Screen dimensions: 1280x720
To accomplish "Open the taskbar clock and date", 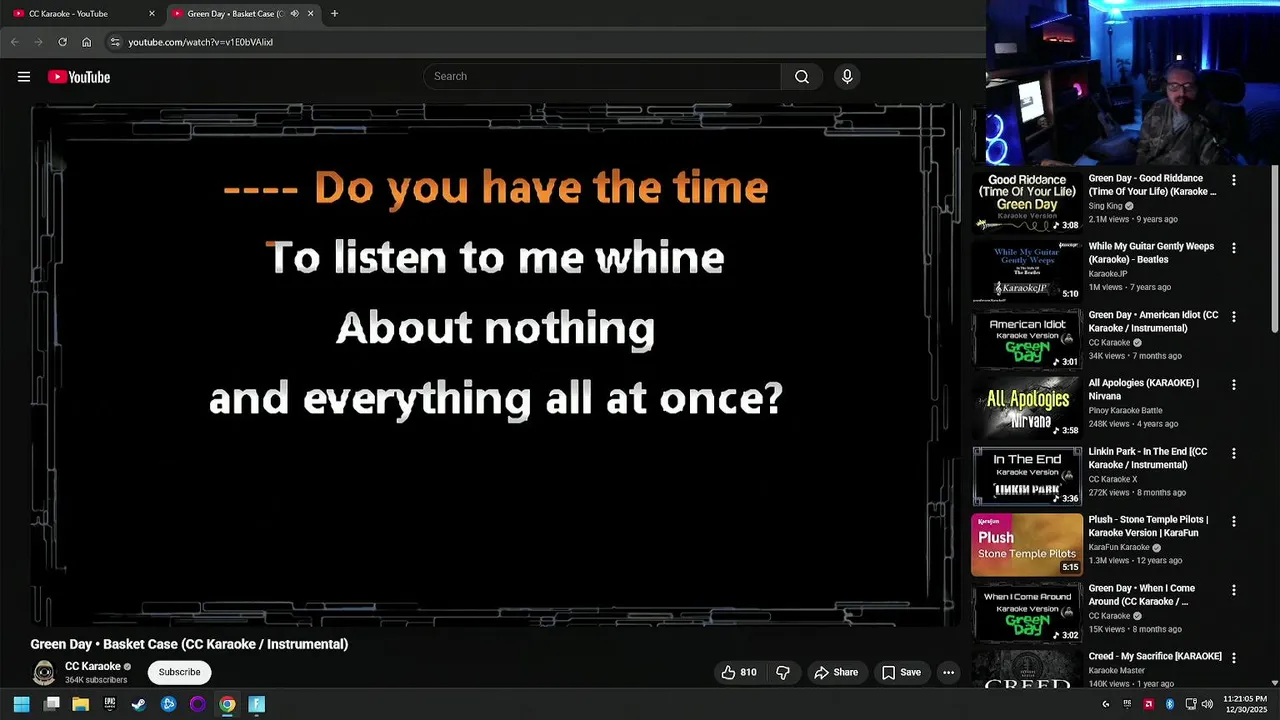I will click(1245, 704).
